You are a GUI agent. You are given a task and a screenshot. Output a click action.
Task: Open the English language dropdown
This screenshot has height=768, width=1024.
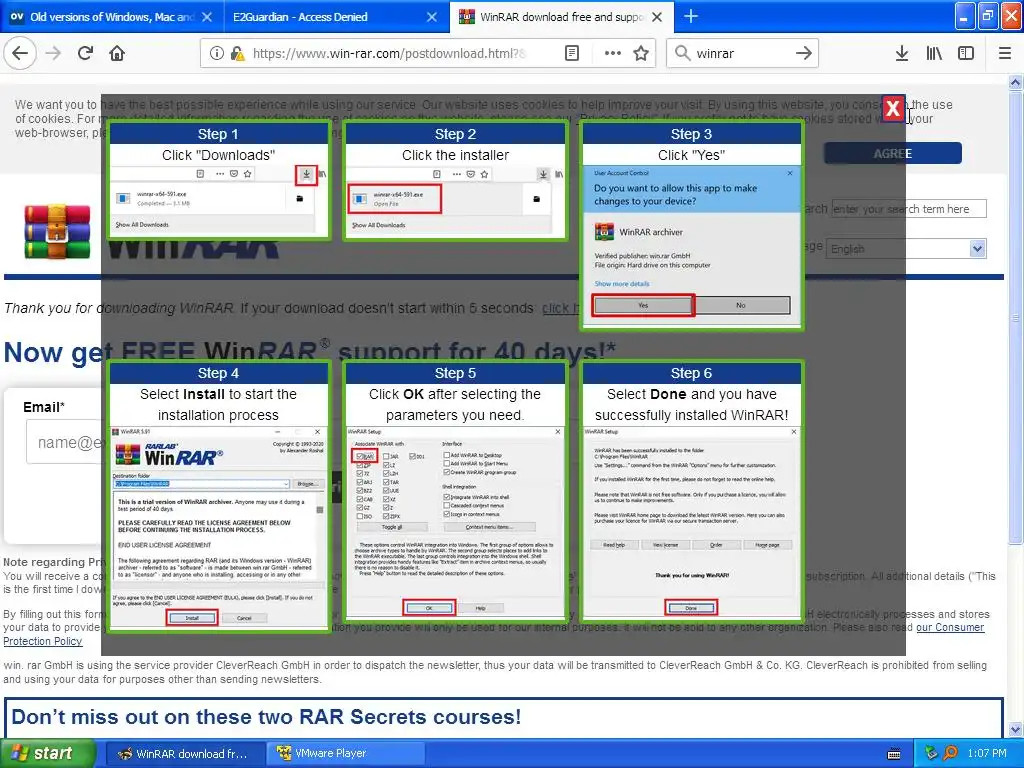tap(907, 249)
